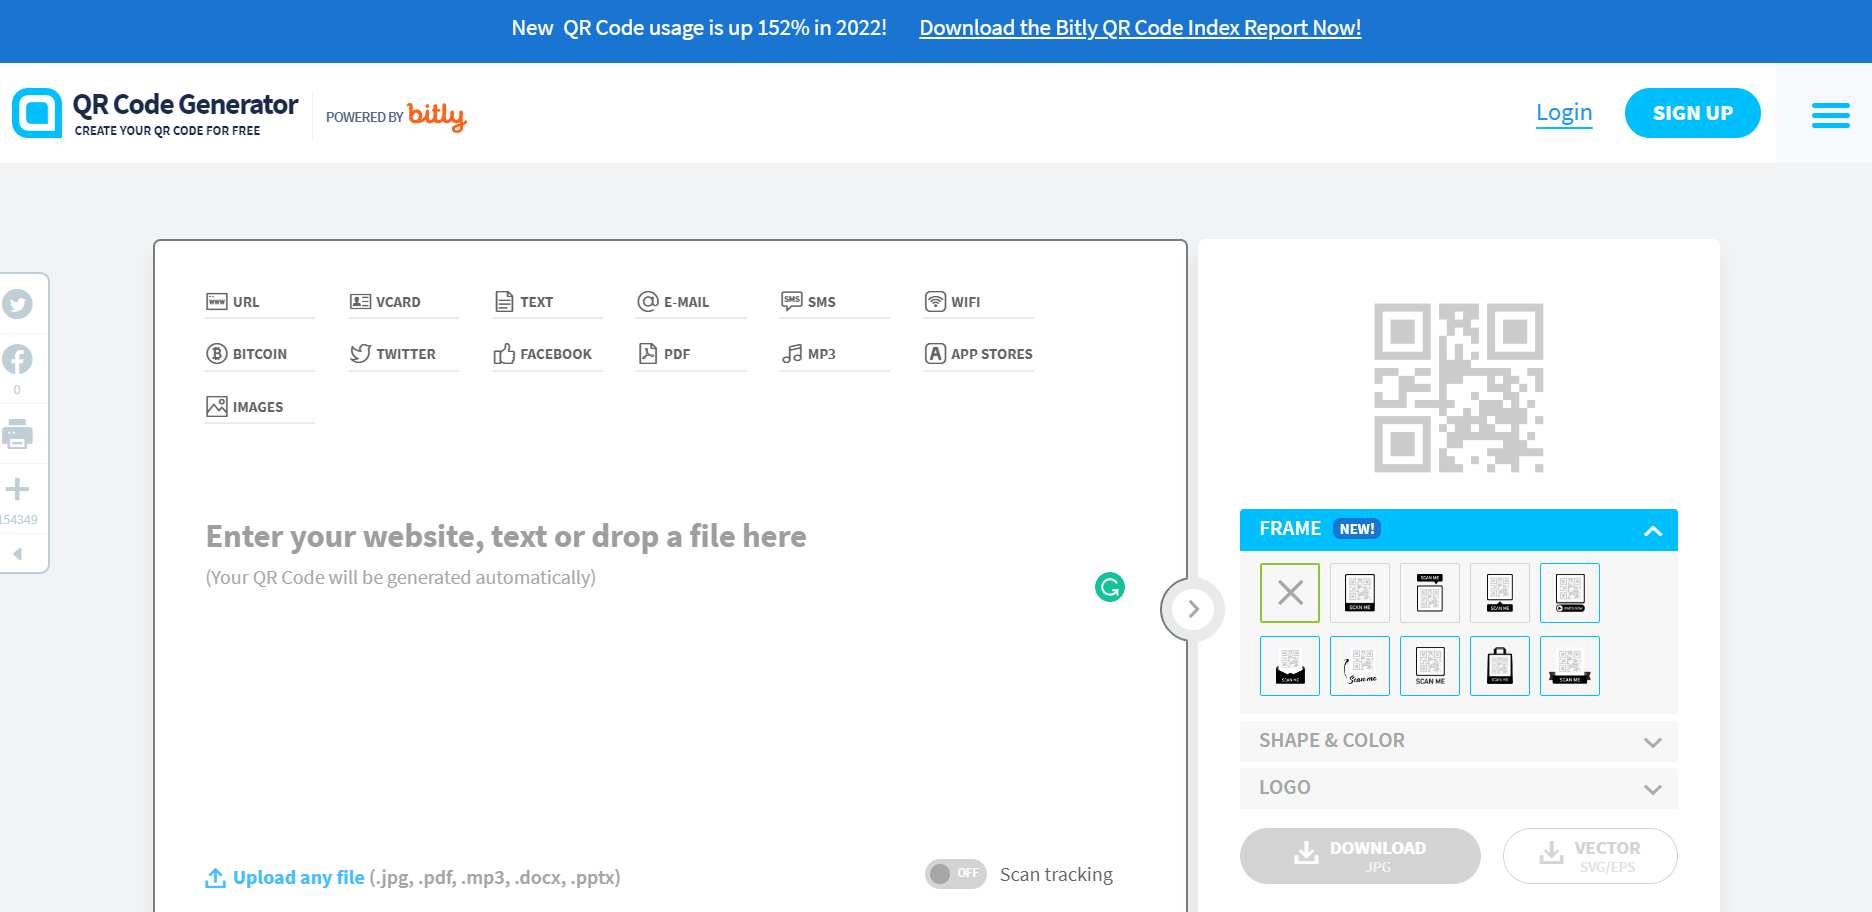The width and height of the screenshot is (1872, 912).
Task: Select the no-frame option with X
Action: (x=1289, y=592)
